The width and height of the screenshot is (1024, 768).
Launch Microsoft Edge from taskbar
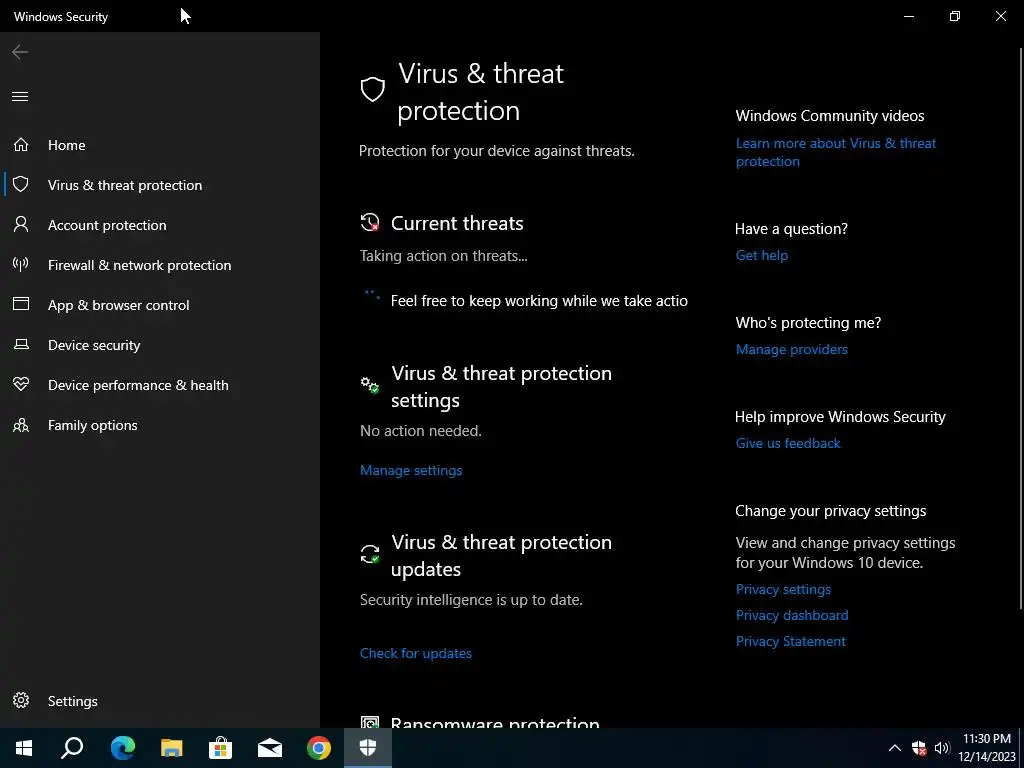[122, 748]
